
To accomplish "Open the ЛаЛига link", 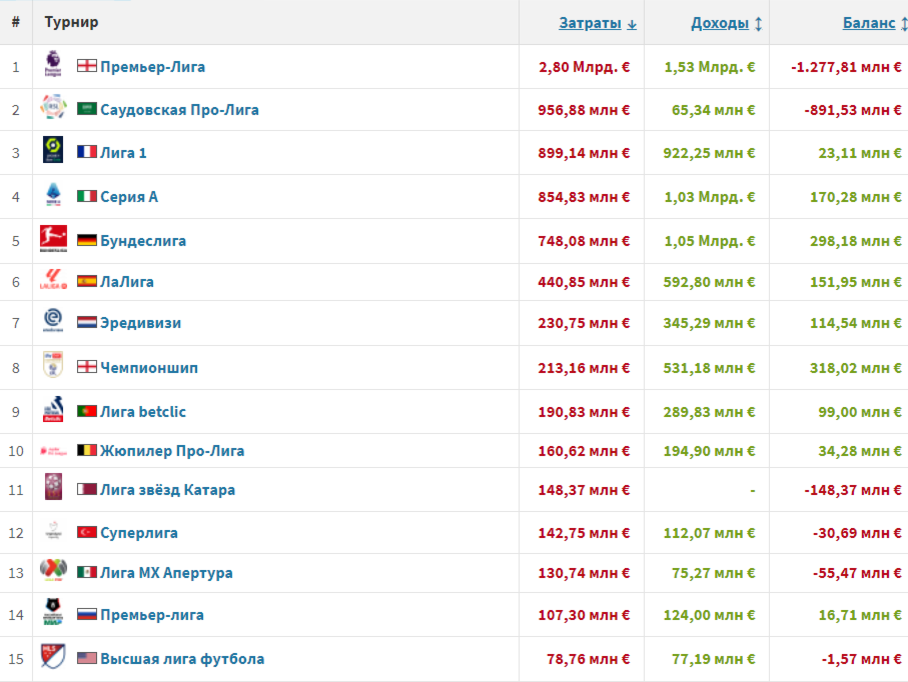I will coord(127,282).
